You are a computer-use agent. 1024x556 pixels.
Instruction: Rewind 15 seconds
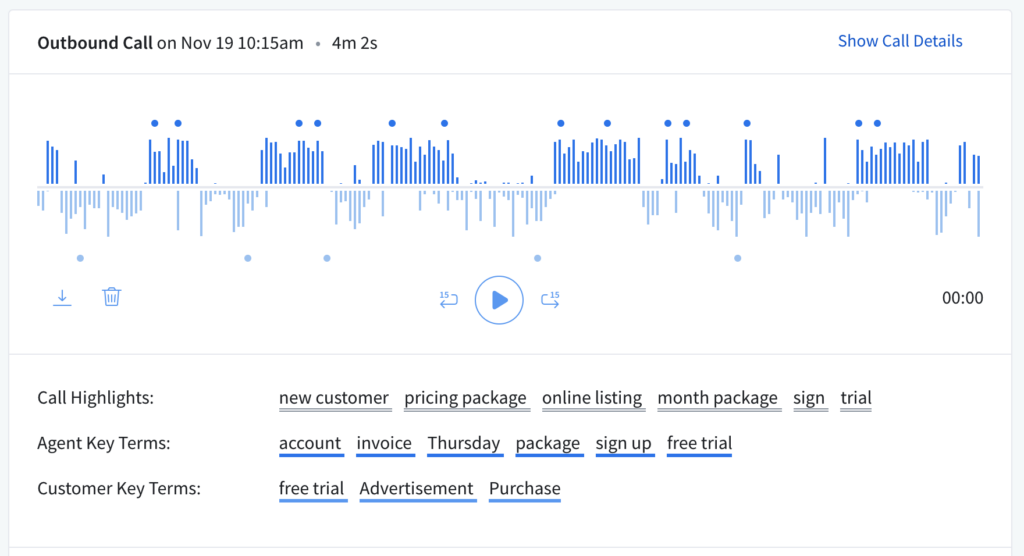pos(448,298)
